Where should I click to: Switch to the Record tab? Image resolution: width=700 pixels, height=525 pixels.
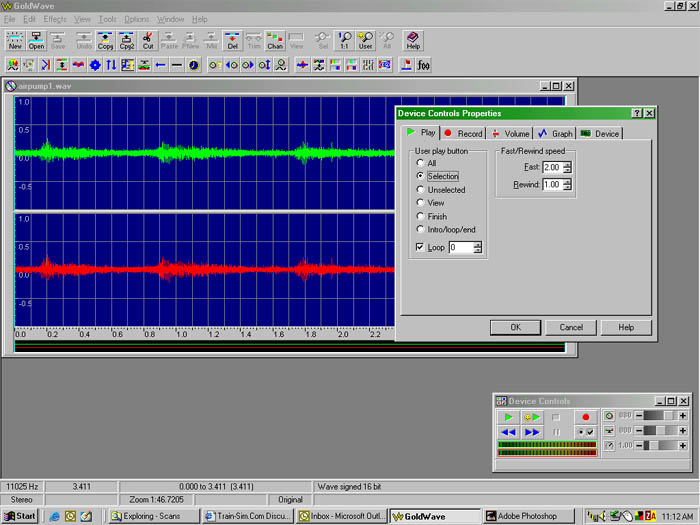[464, 133]
